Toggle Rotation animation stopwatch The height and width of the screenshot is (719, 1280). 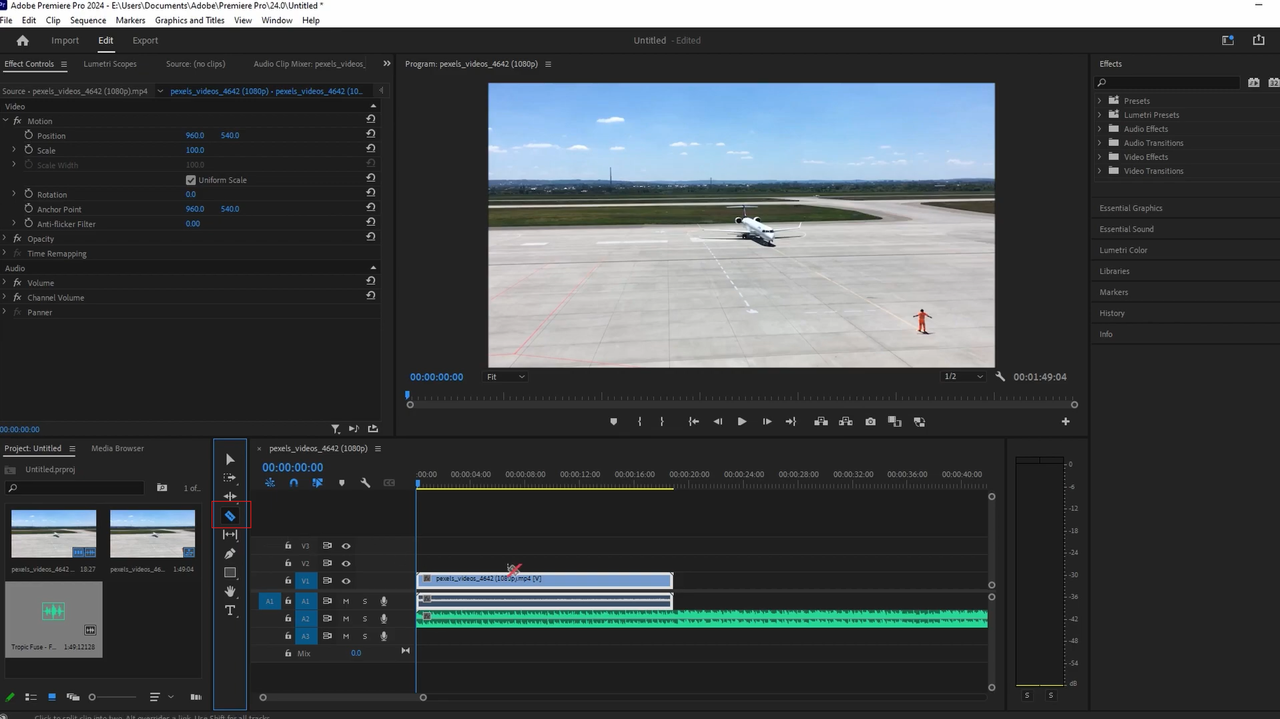pos(29,194)
